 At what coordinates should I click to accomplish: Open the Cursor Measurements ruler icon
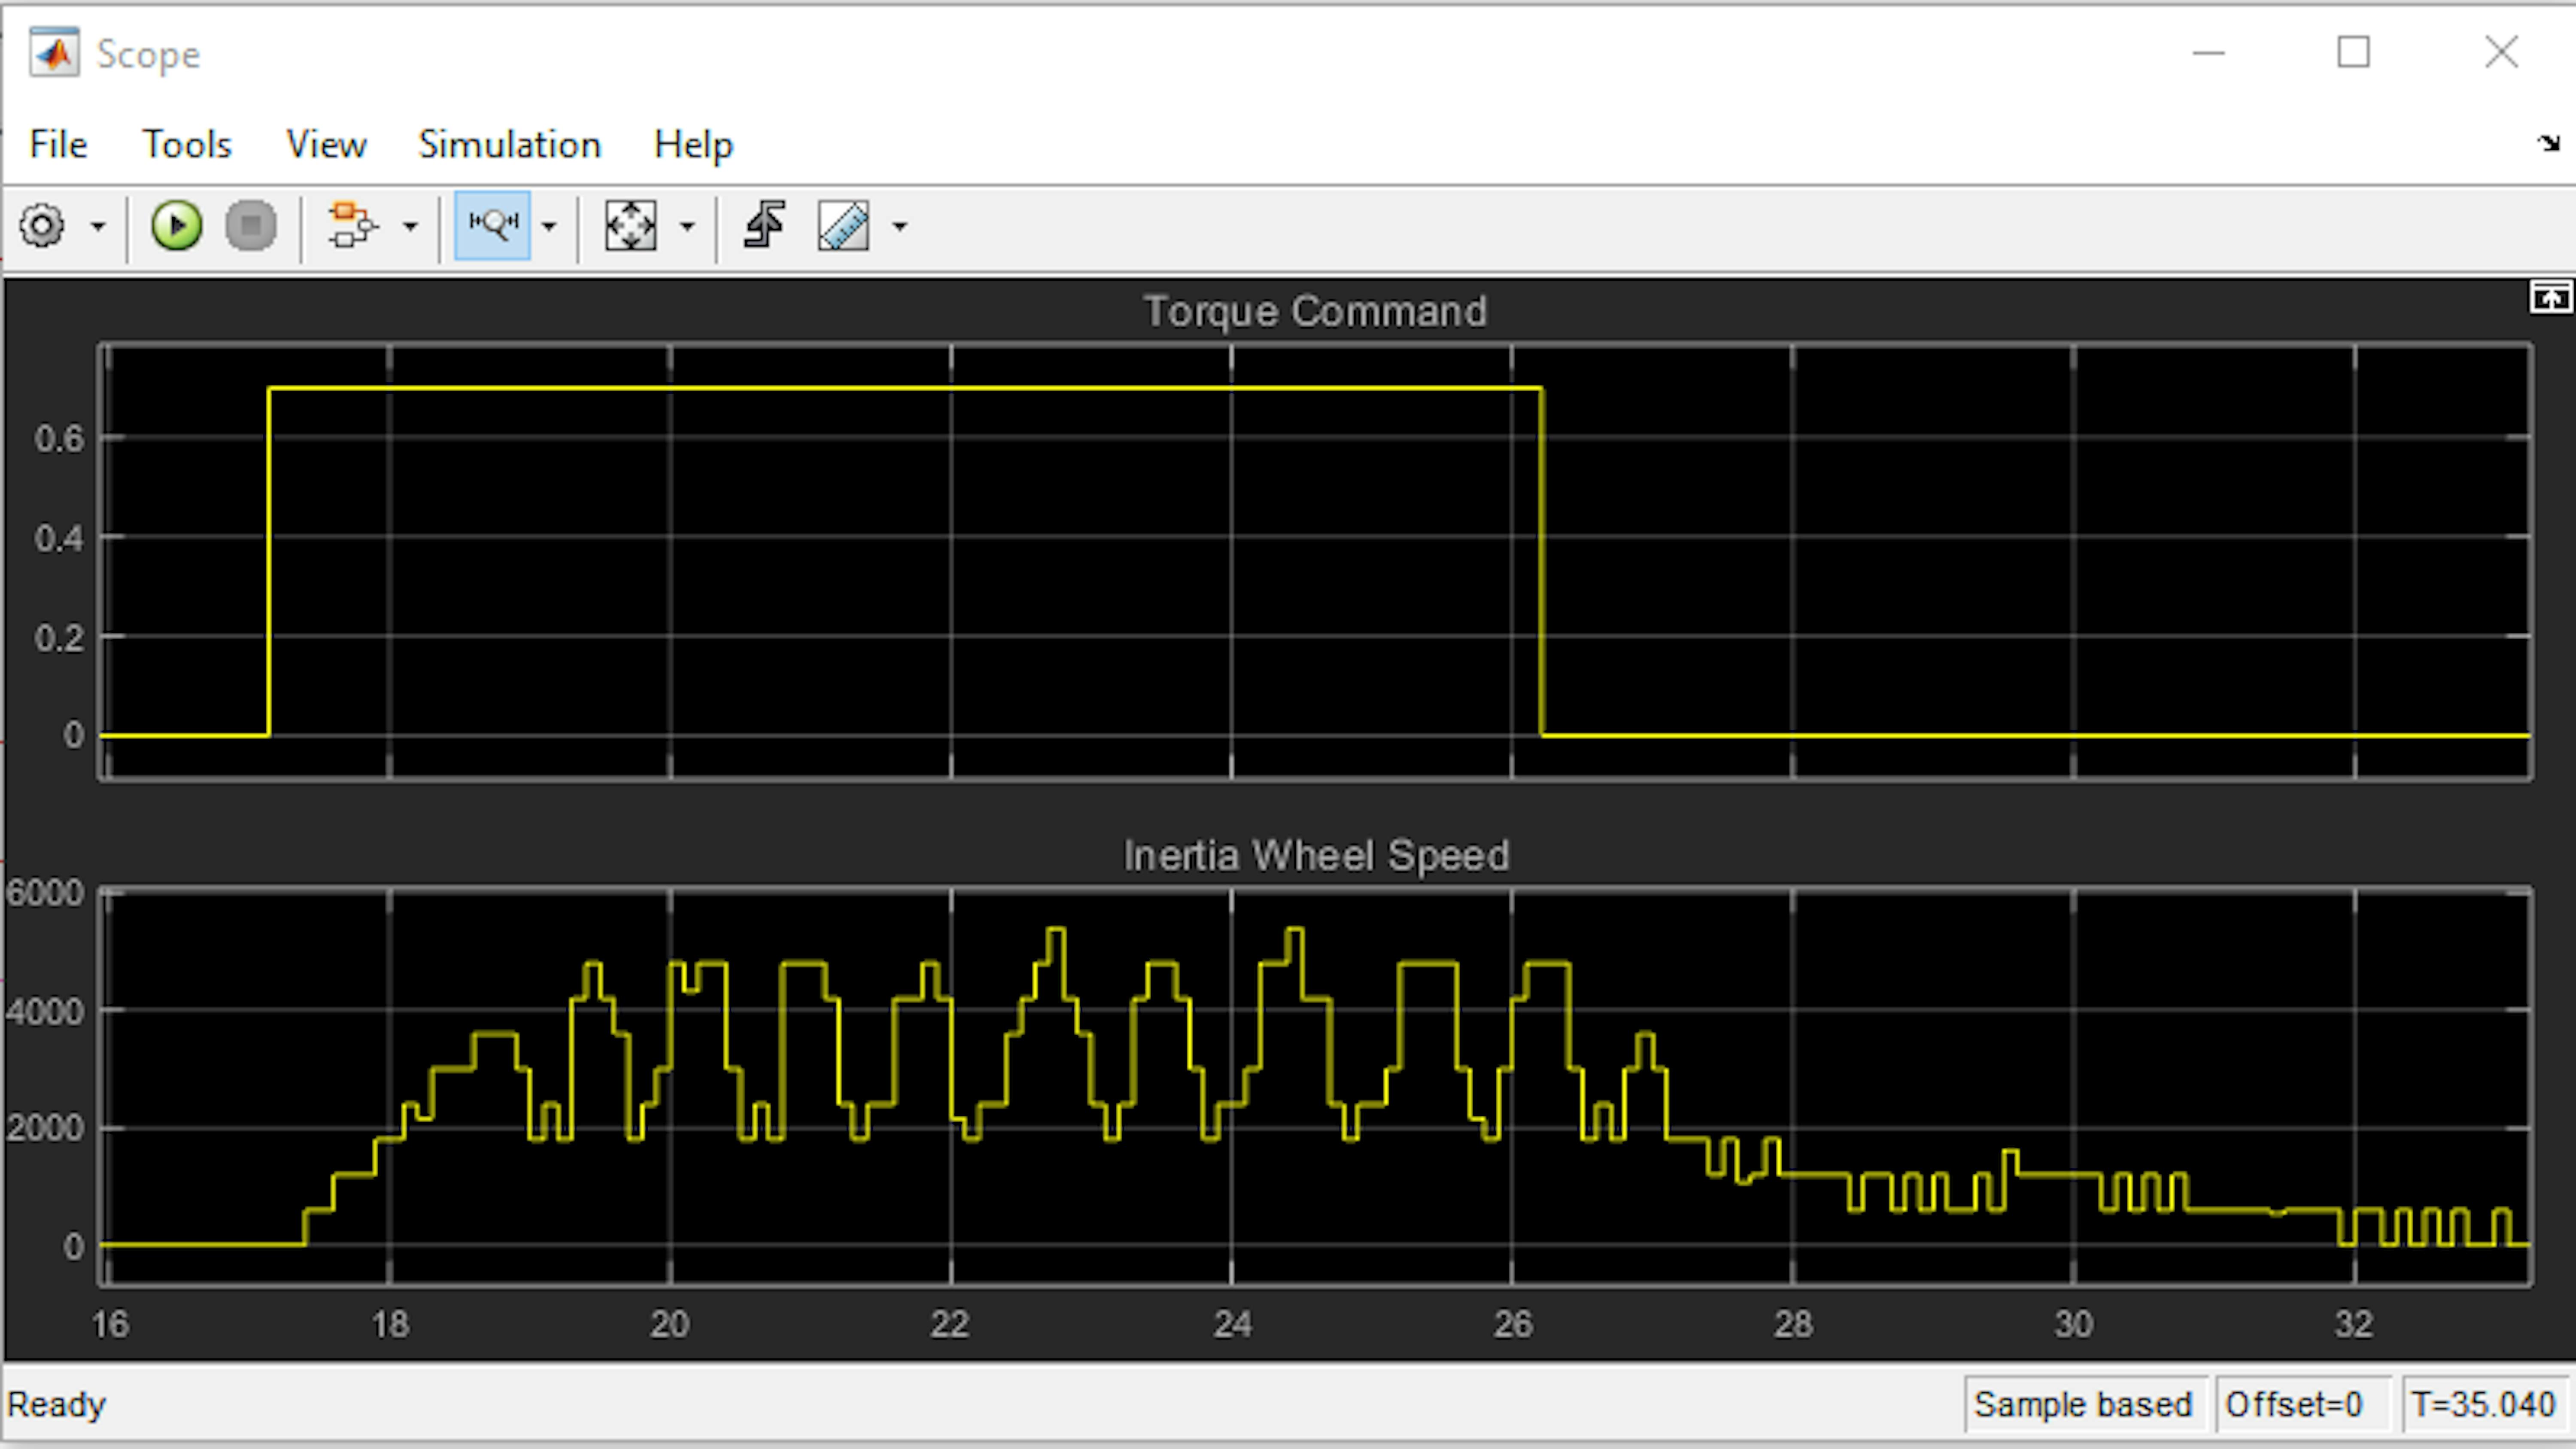[x=844, y=226]
